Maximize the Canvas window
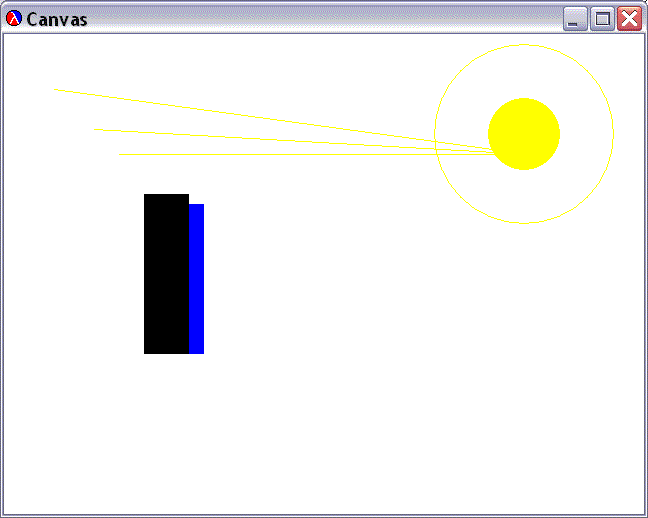Viewport: 648px width, 518px height. (602, 19)
